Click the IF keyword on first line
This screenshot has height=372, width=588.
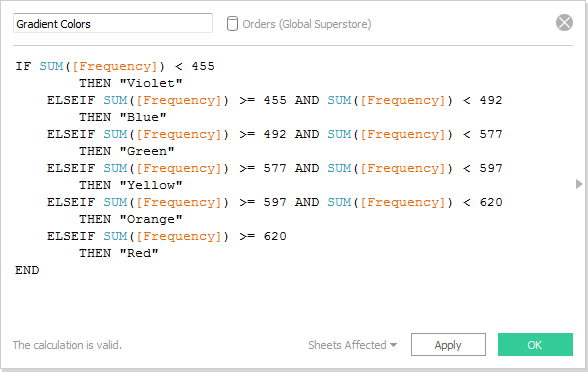pyautogui.click(x=23, y=66)
